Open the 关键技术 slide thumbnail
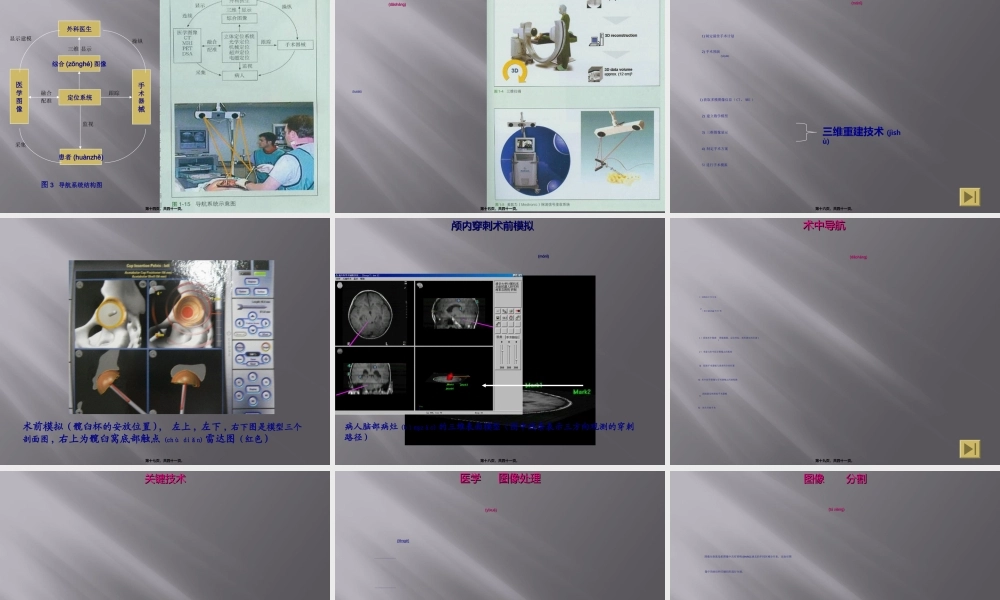The width and height of the screenshot is (1000, 600). point(165,535)
